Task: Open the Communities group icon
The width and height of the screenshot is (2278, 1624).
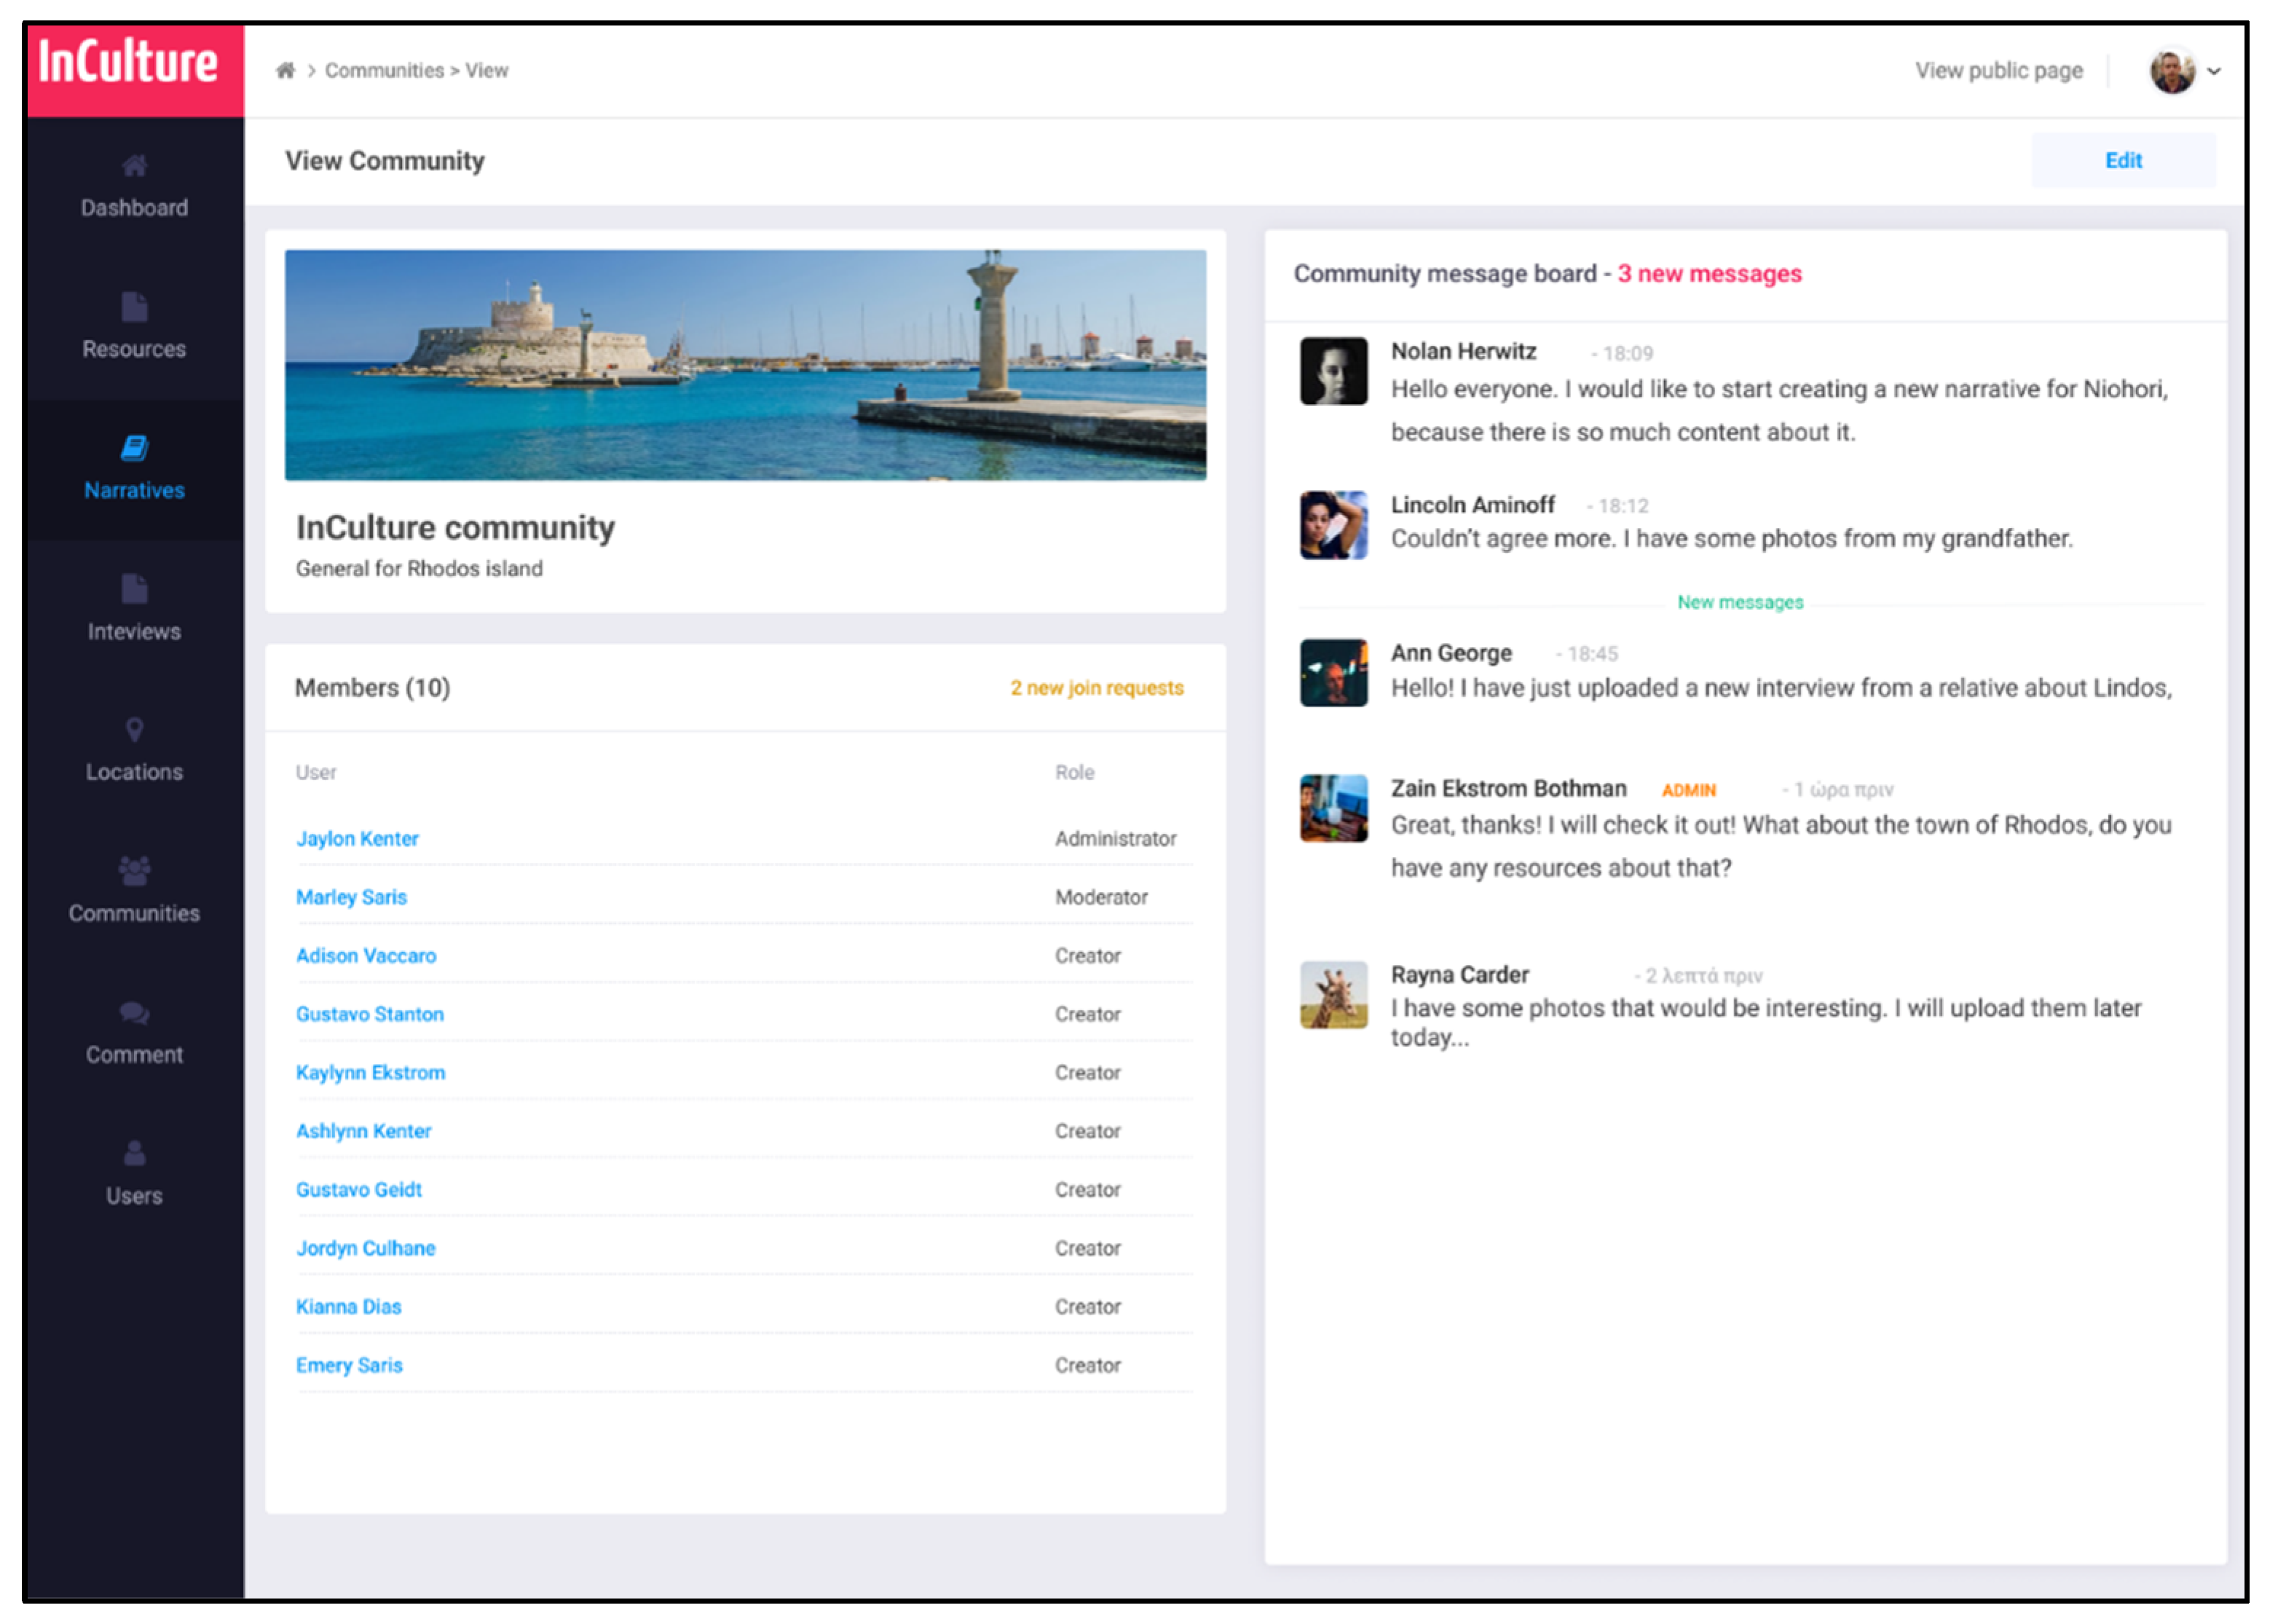Action: pyautogui.click(x=135, y=871)
